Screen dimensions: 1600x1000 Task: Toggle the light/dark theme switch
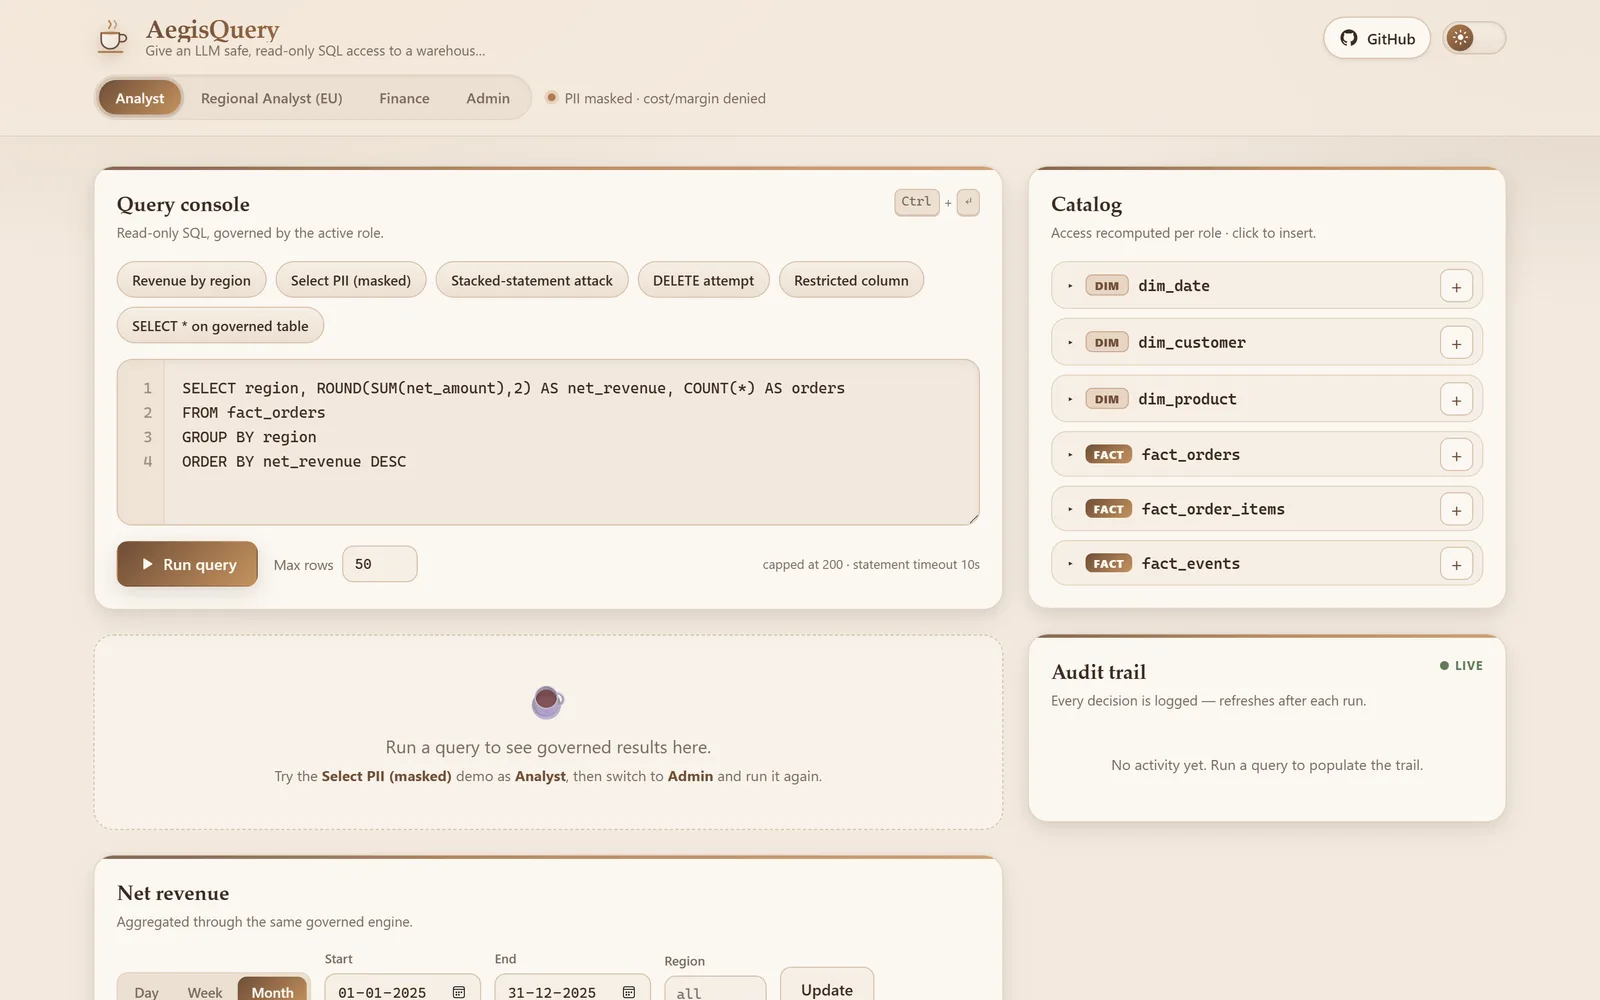[1474, 38]
